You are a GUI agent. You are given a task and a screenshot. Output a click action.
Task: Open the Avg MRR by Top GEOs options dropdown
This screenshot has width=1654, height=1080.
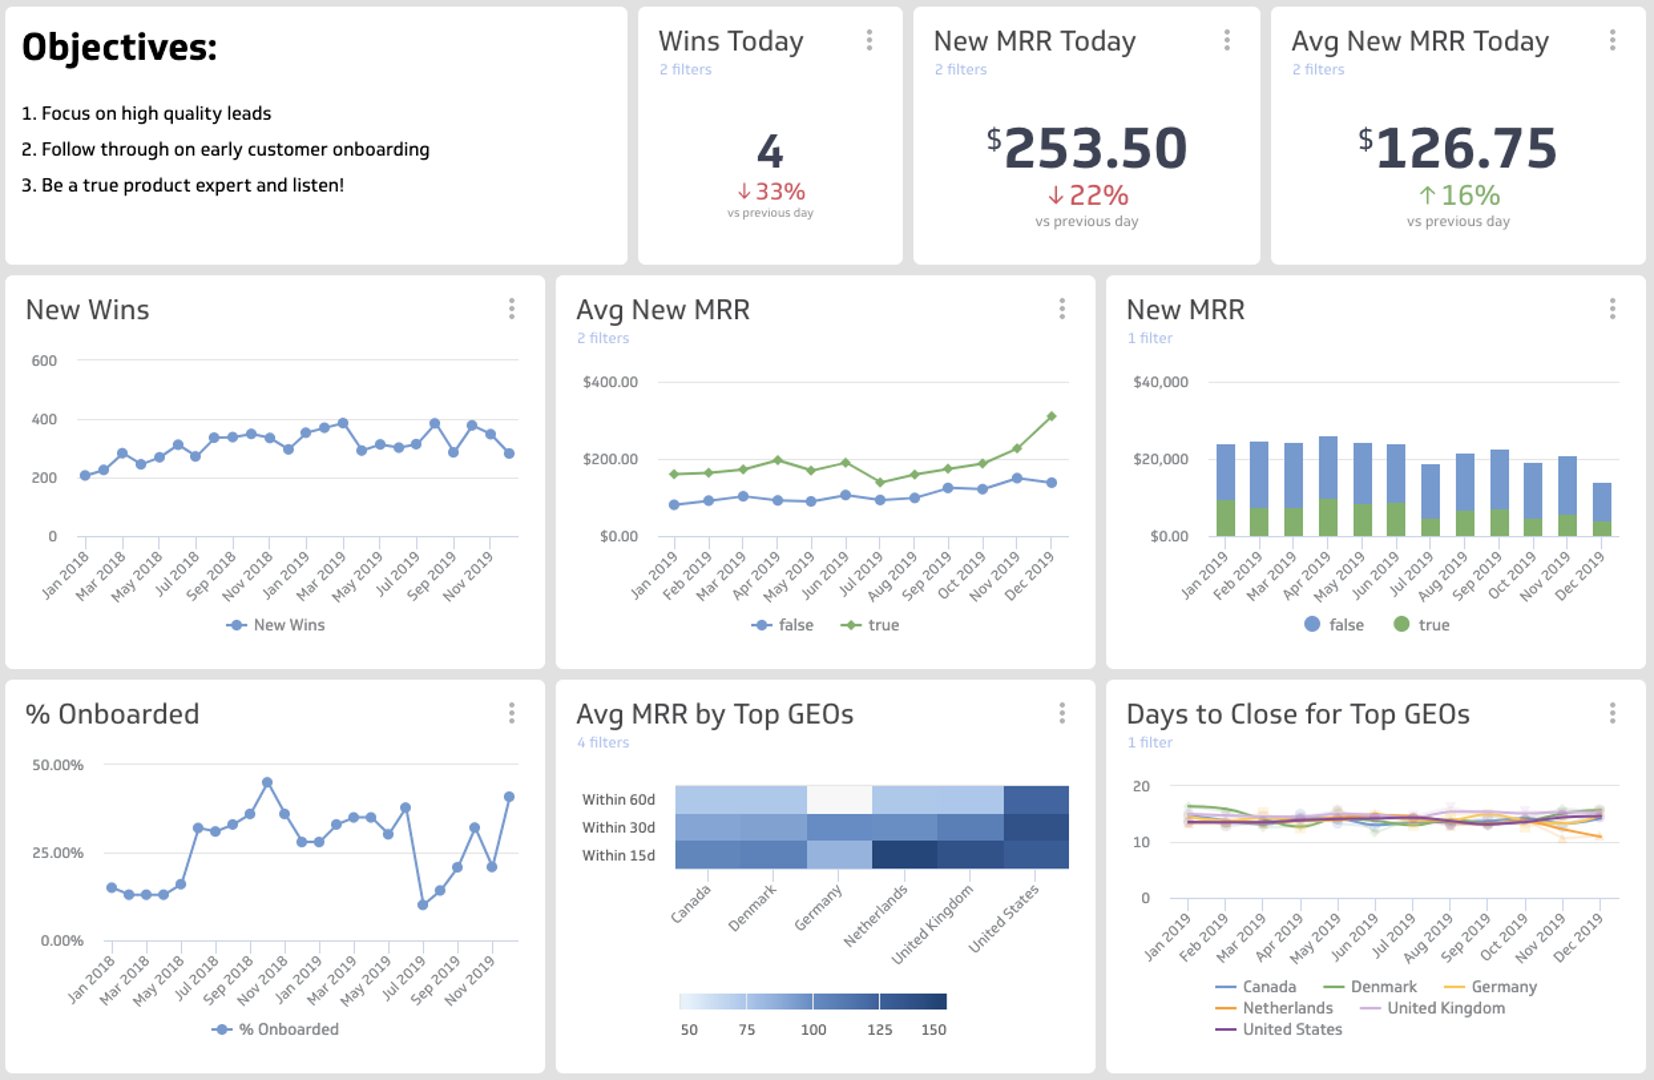[x=1061, y=714]
